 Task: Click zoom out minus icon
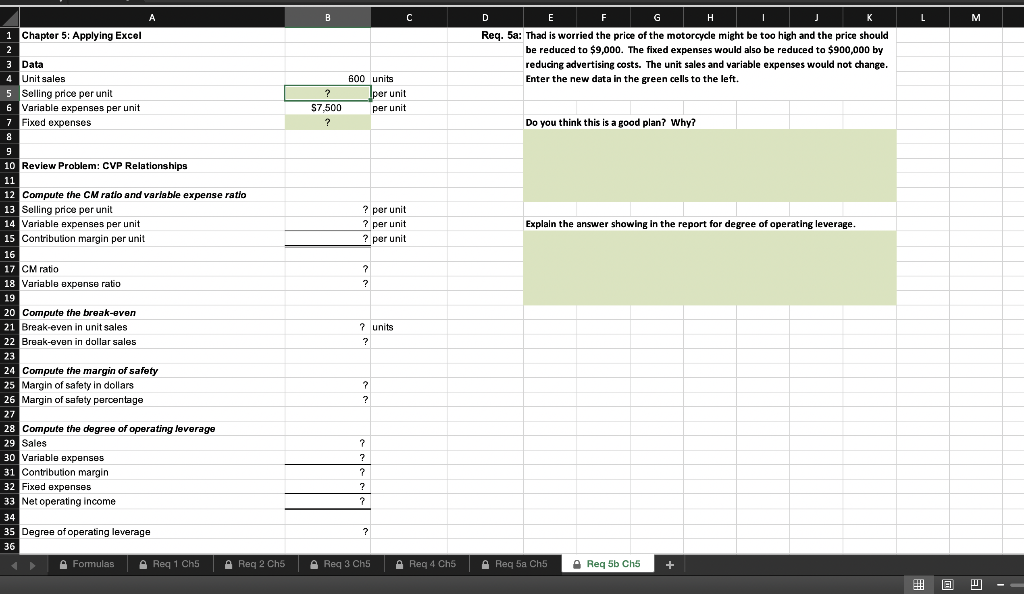coord(1000,584)
